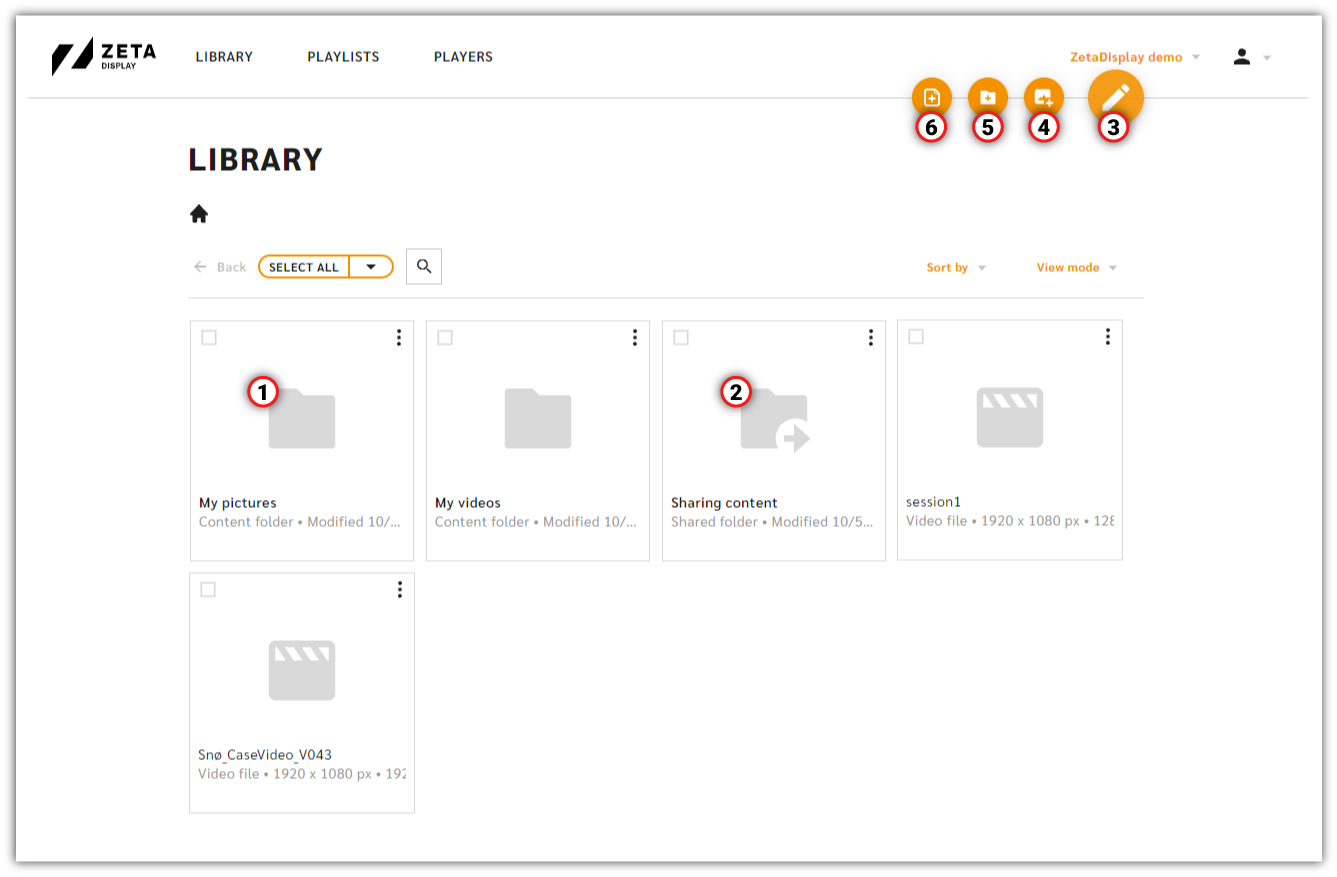Open the kebab menu on My pictures folder
Screen dimensions: 1337x877
pyautogui.click(x=399, y=337)
